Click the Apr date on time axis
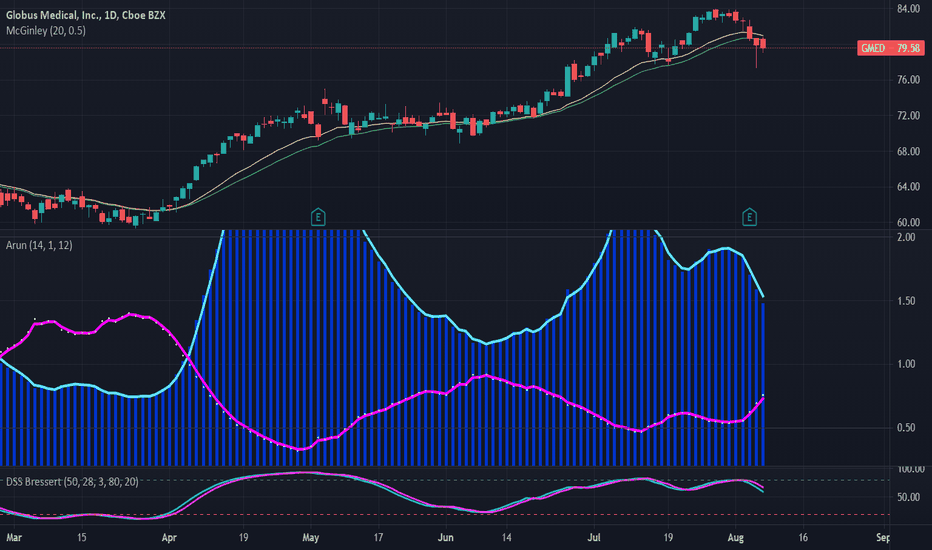This screenshot has height=550, width=932. (169, 538)
